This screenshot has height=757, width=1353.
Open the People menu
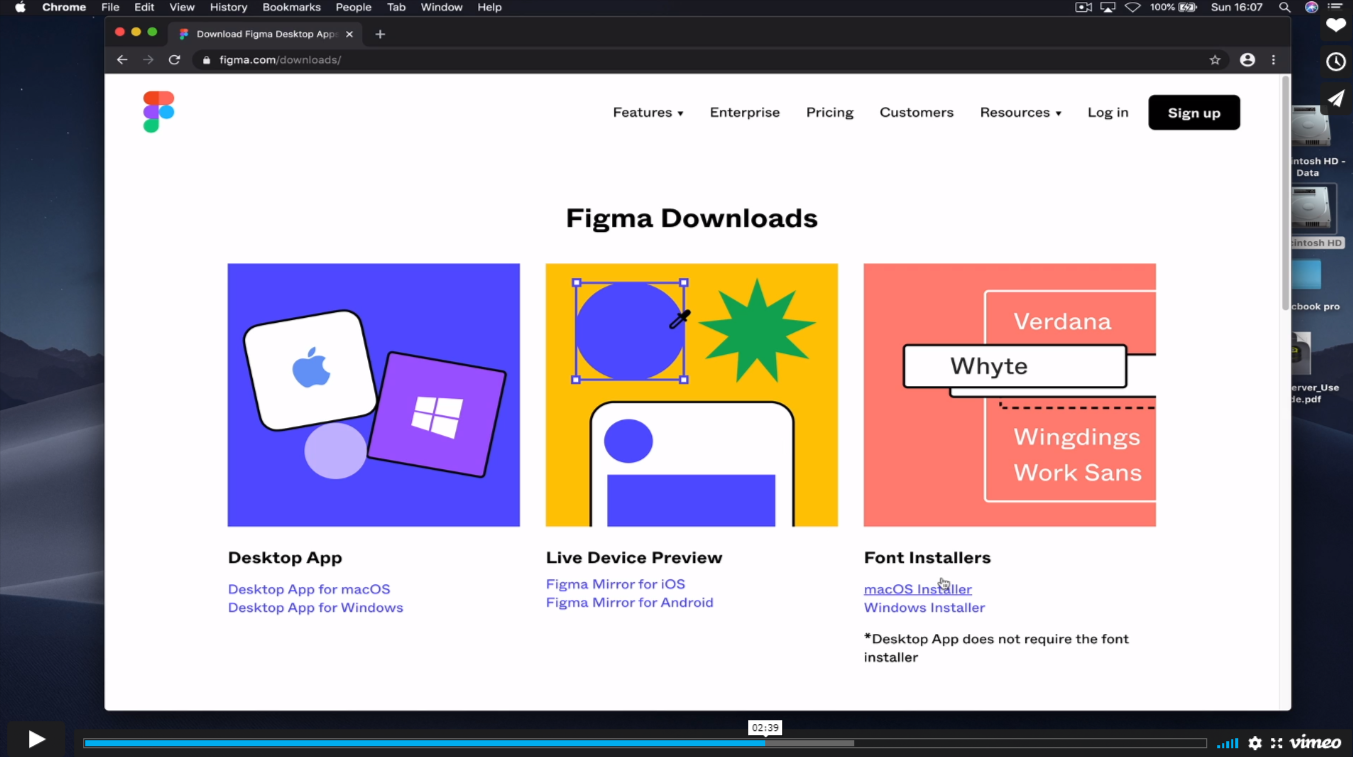pyautogui.click(x=353, y=7)
